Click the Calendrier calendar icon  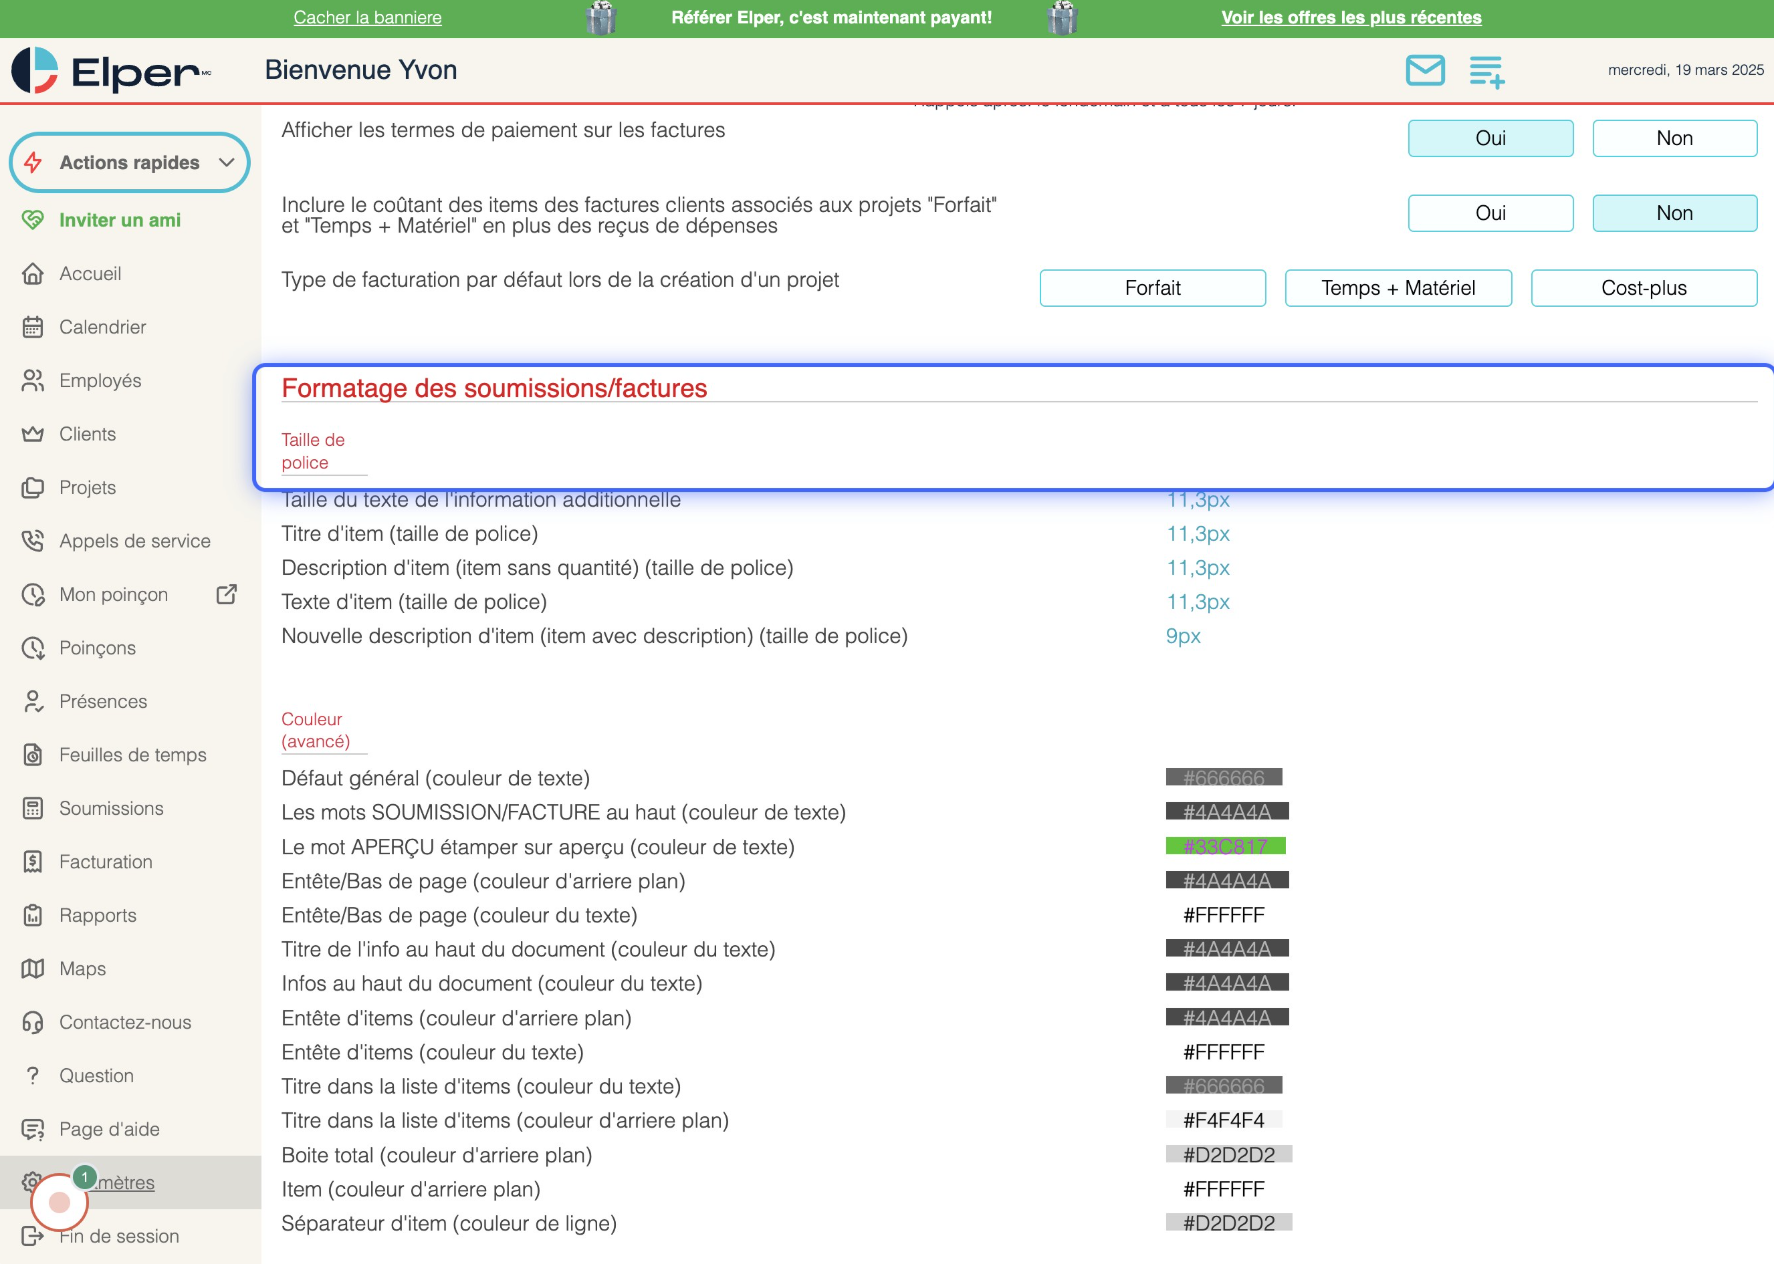pyautogui.click(x=33, y=327)
